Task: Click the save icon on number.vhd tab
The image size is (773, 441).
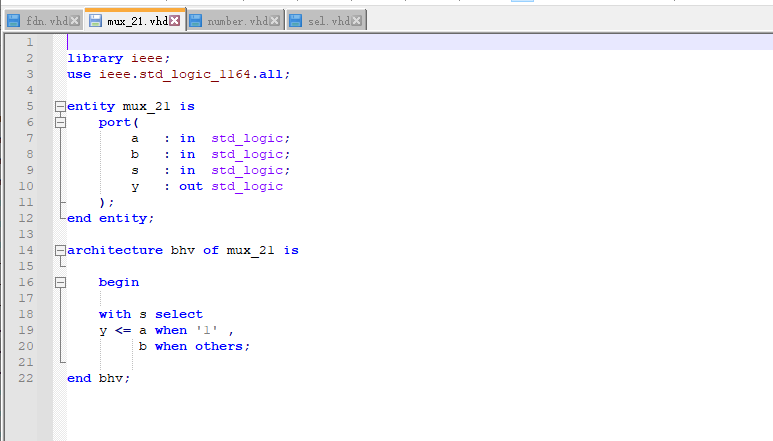Action: [196, 21]
